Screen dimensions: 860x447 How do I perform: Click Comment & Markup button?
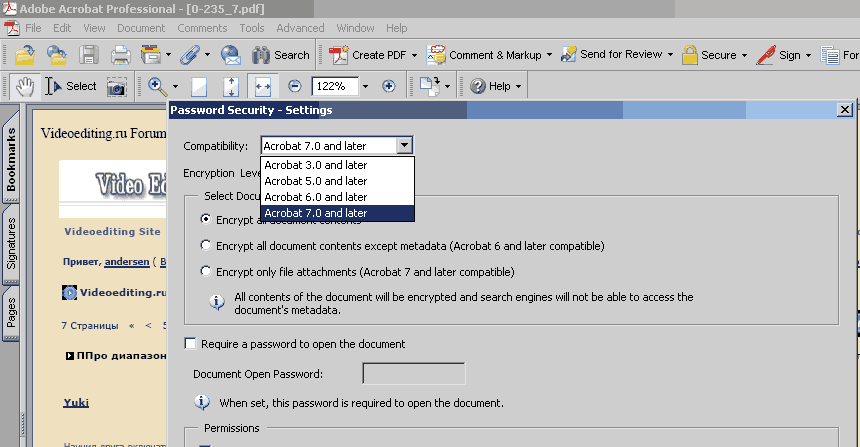point(484,55)
